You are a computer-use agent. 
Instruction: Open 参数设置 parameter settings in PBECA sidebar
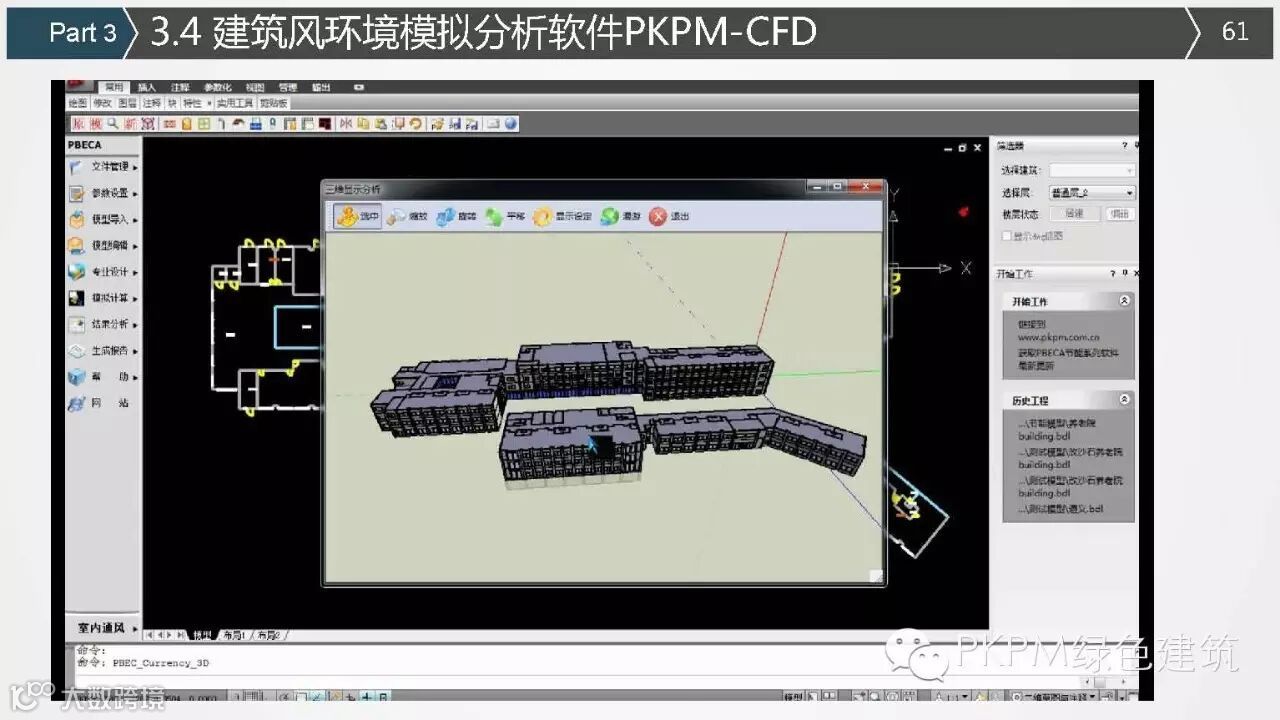[102, 193]
